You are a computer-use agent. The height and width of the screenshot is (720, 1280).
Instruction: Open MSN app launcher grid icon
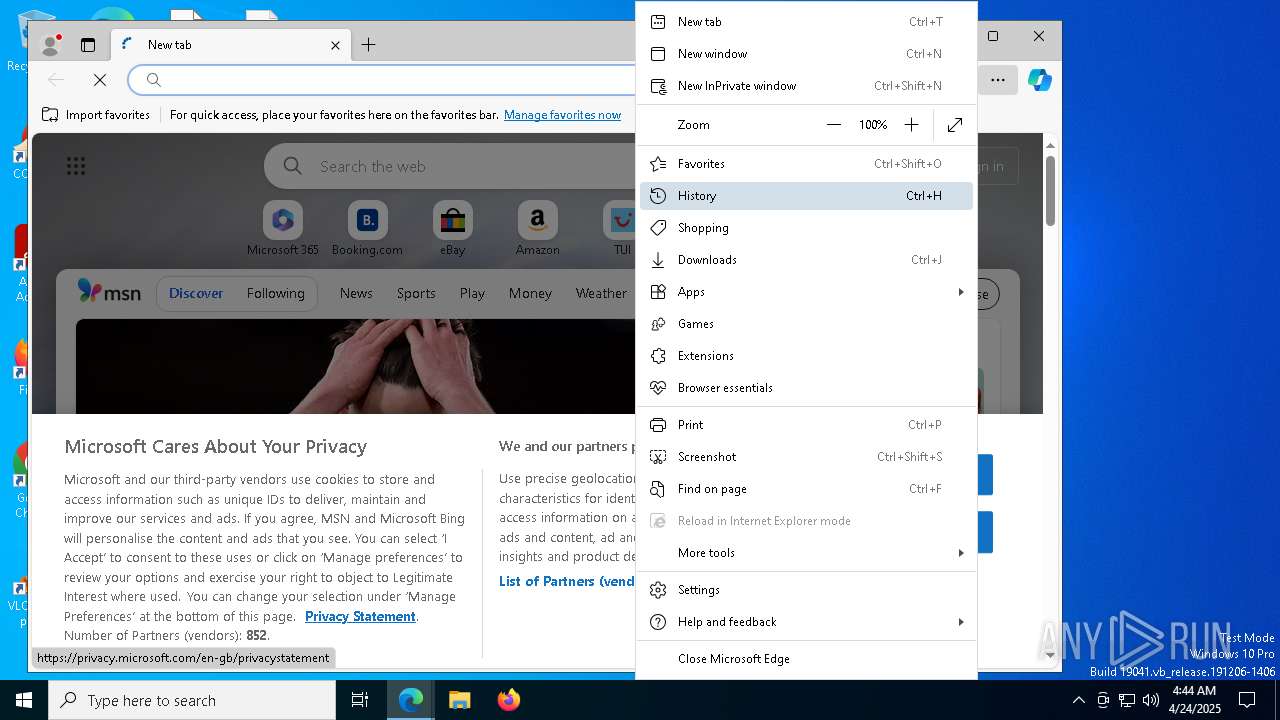point(76,166)
